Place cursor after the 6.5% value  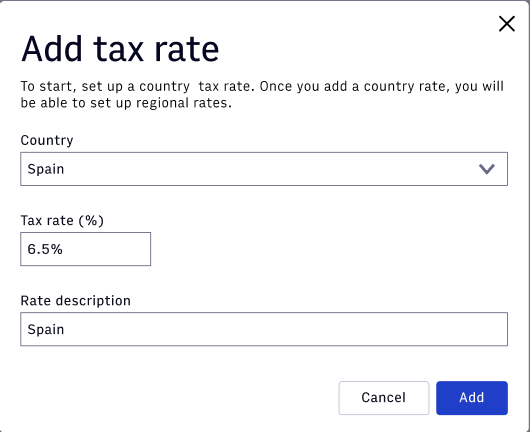[x=64, y=249]
